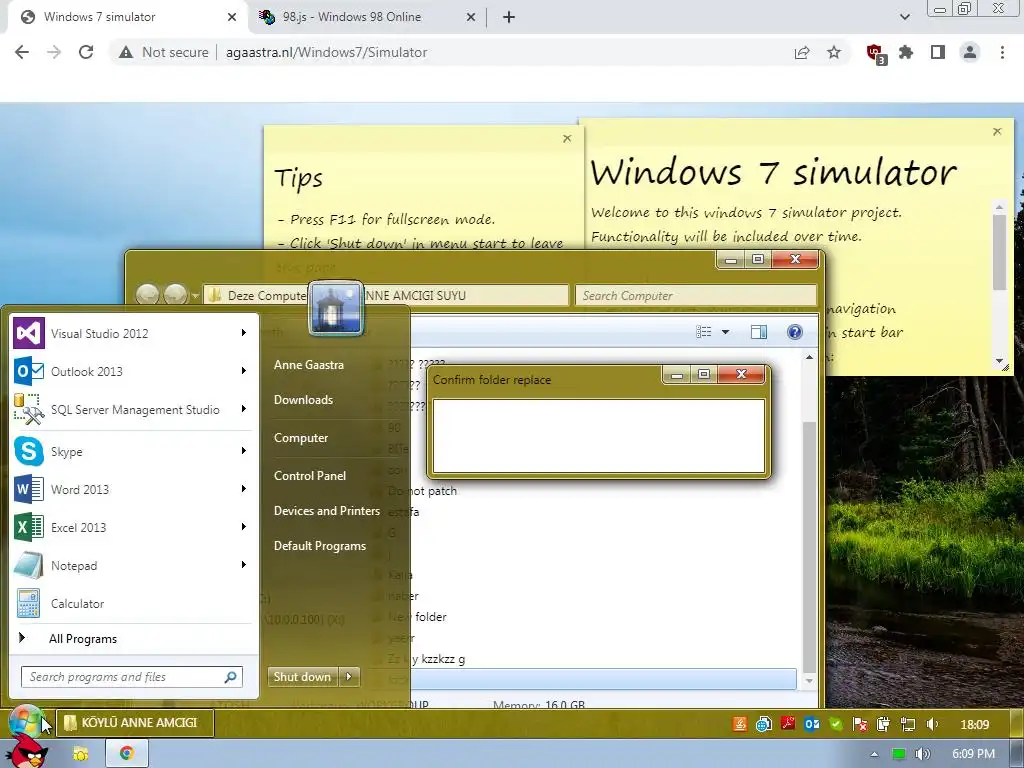The width and height of the screenshot is (1024, 768).
Task: Open Computer from Start menu
Action: 300,438
